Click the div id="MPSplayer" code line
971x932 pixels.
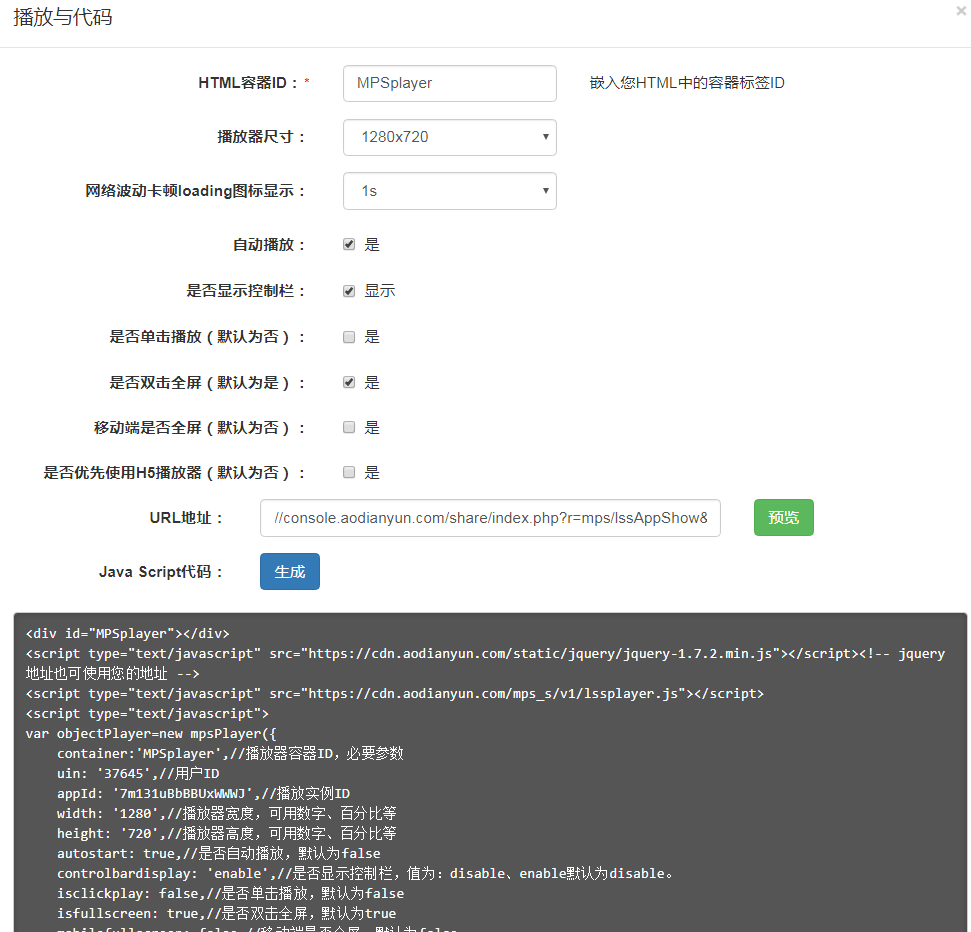click(x=128, y=634)
